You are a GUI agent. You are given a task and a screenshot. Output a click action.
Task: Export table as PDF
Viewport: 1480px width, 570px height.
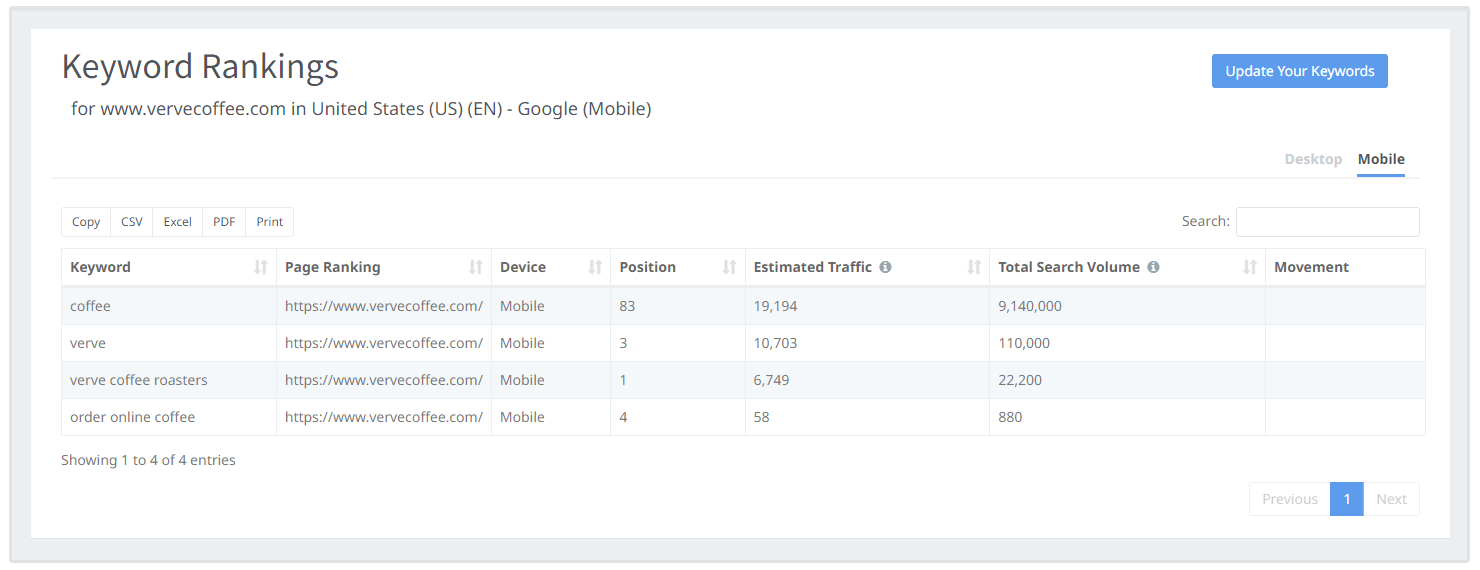coord(224,222)
